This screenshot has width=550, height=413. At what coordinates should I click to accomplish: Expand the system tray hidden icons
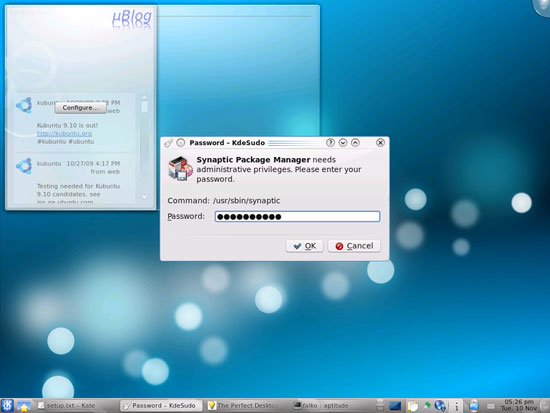(x=456, y=406)
